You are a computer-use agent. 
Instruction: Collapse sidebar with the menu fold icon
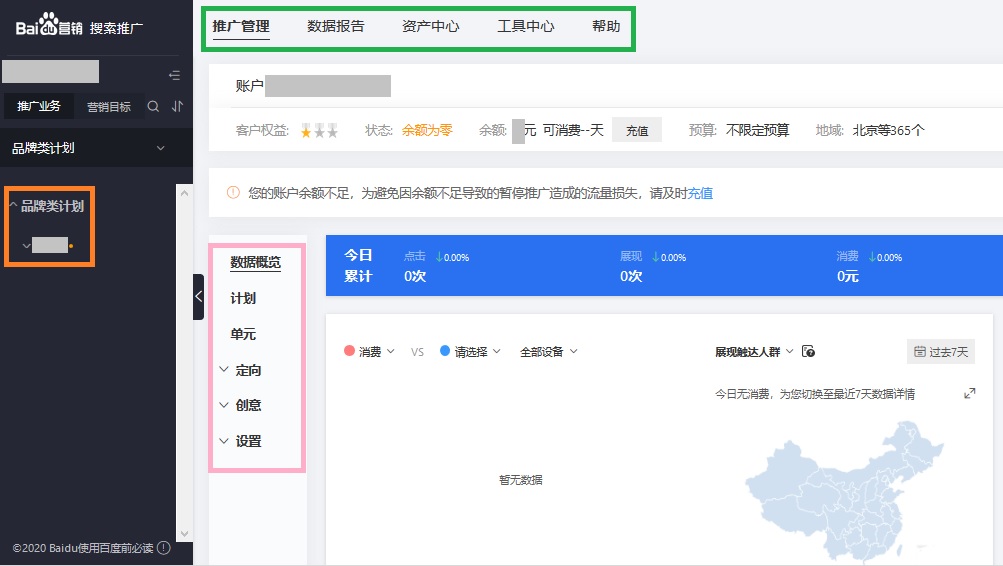(x=175, y=75)
